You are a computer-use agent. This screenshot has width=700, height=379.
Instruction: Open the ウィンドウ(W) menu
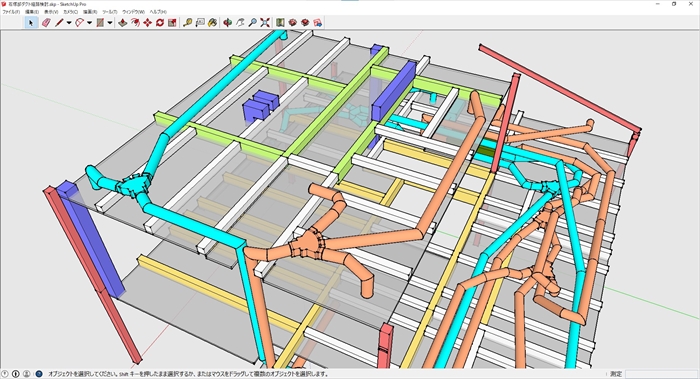133,12
